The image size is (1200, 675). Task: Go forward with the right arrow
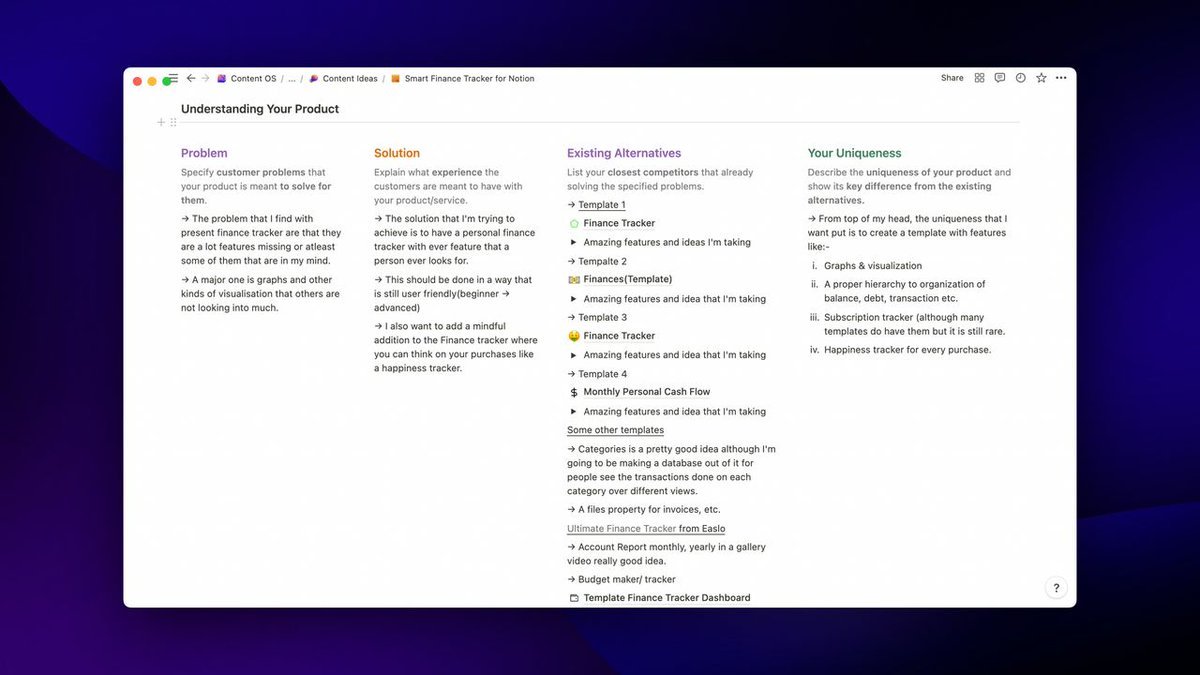(x=206, y=78)
